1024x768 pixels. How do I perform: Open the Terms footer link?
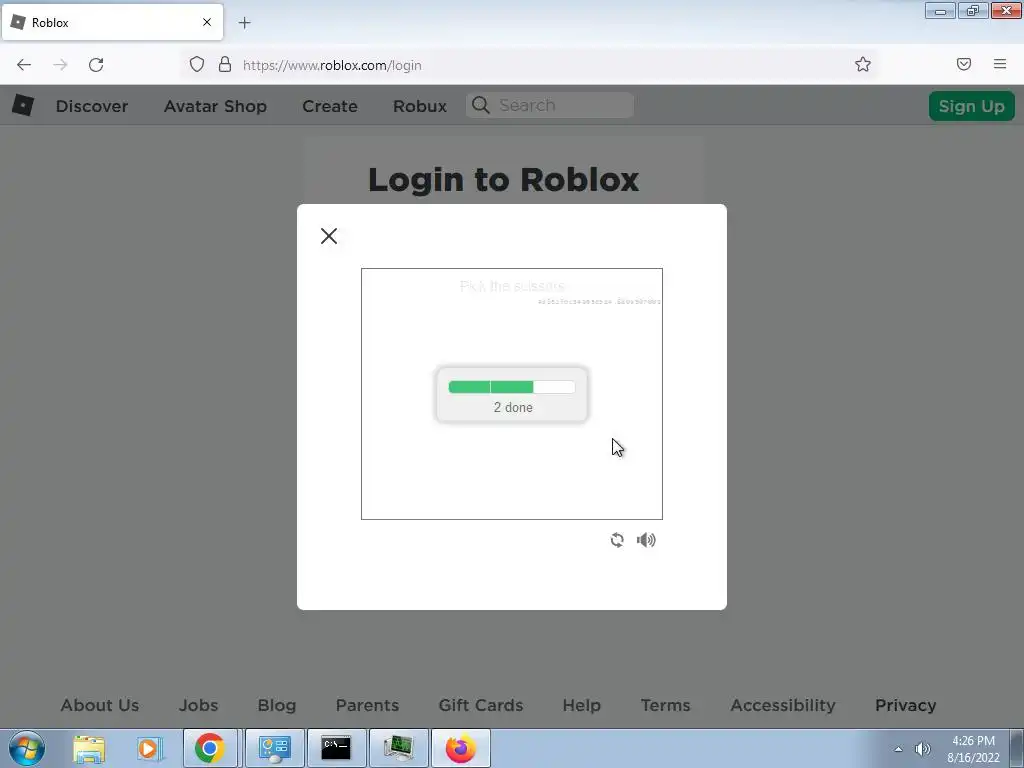pos(665,705)
